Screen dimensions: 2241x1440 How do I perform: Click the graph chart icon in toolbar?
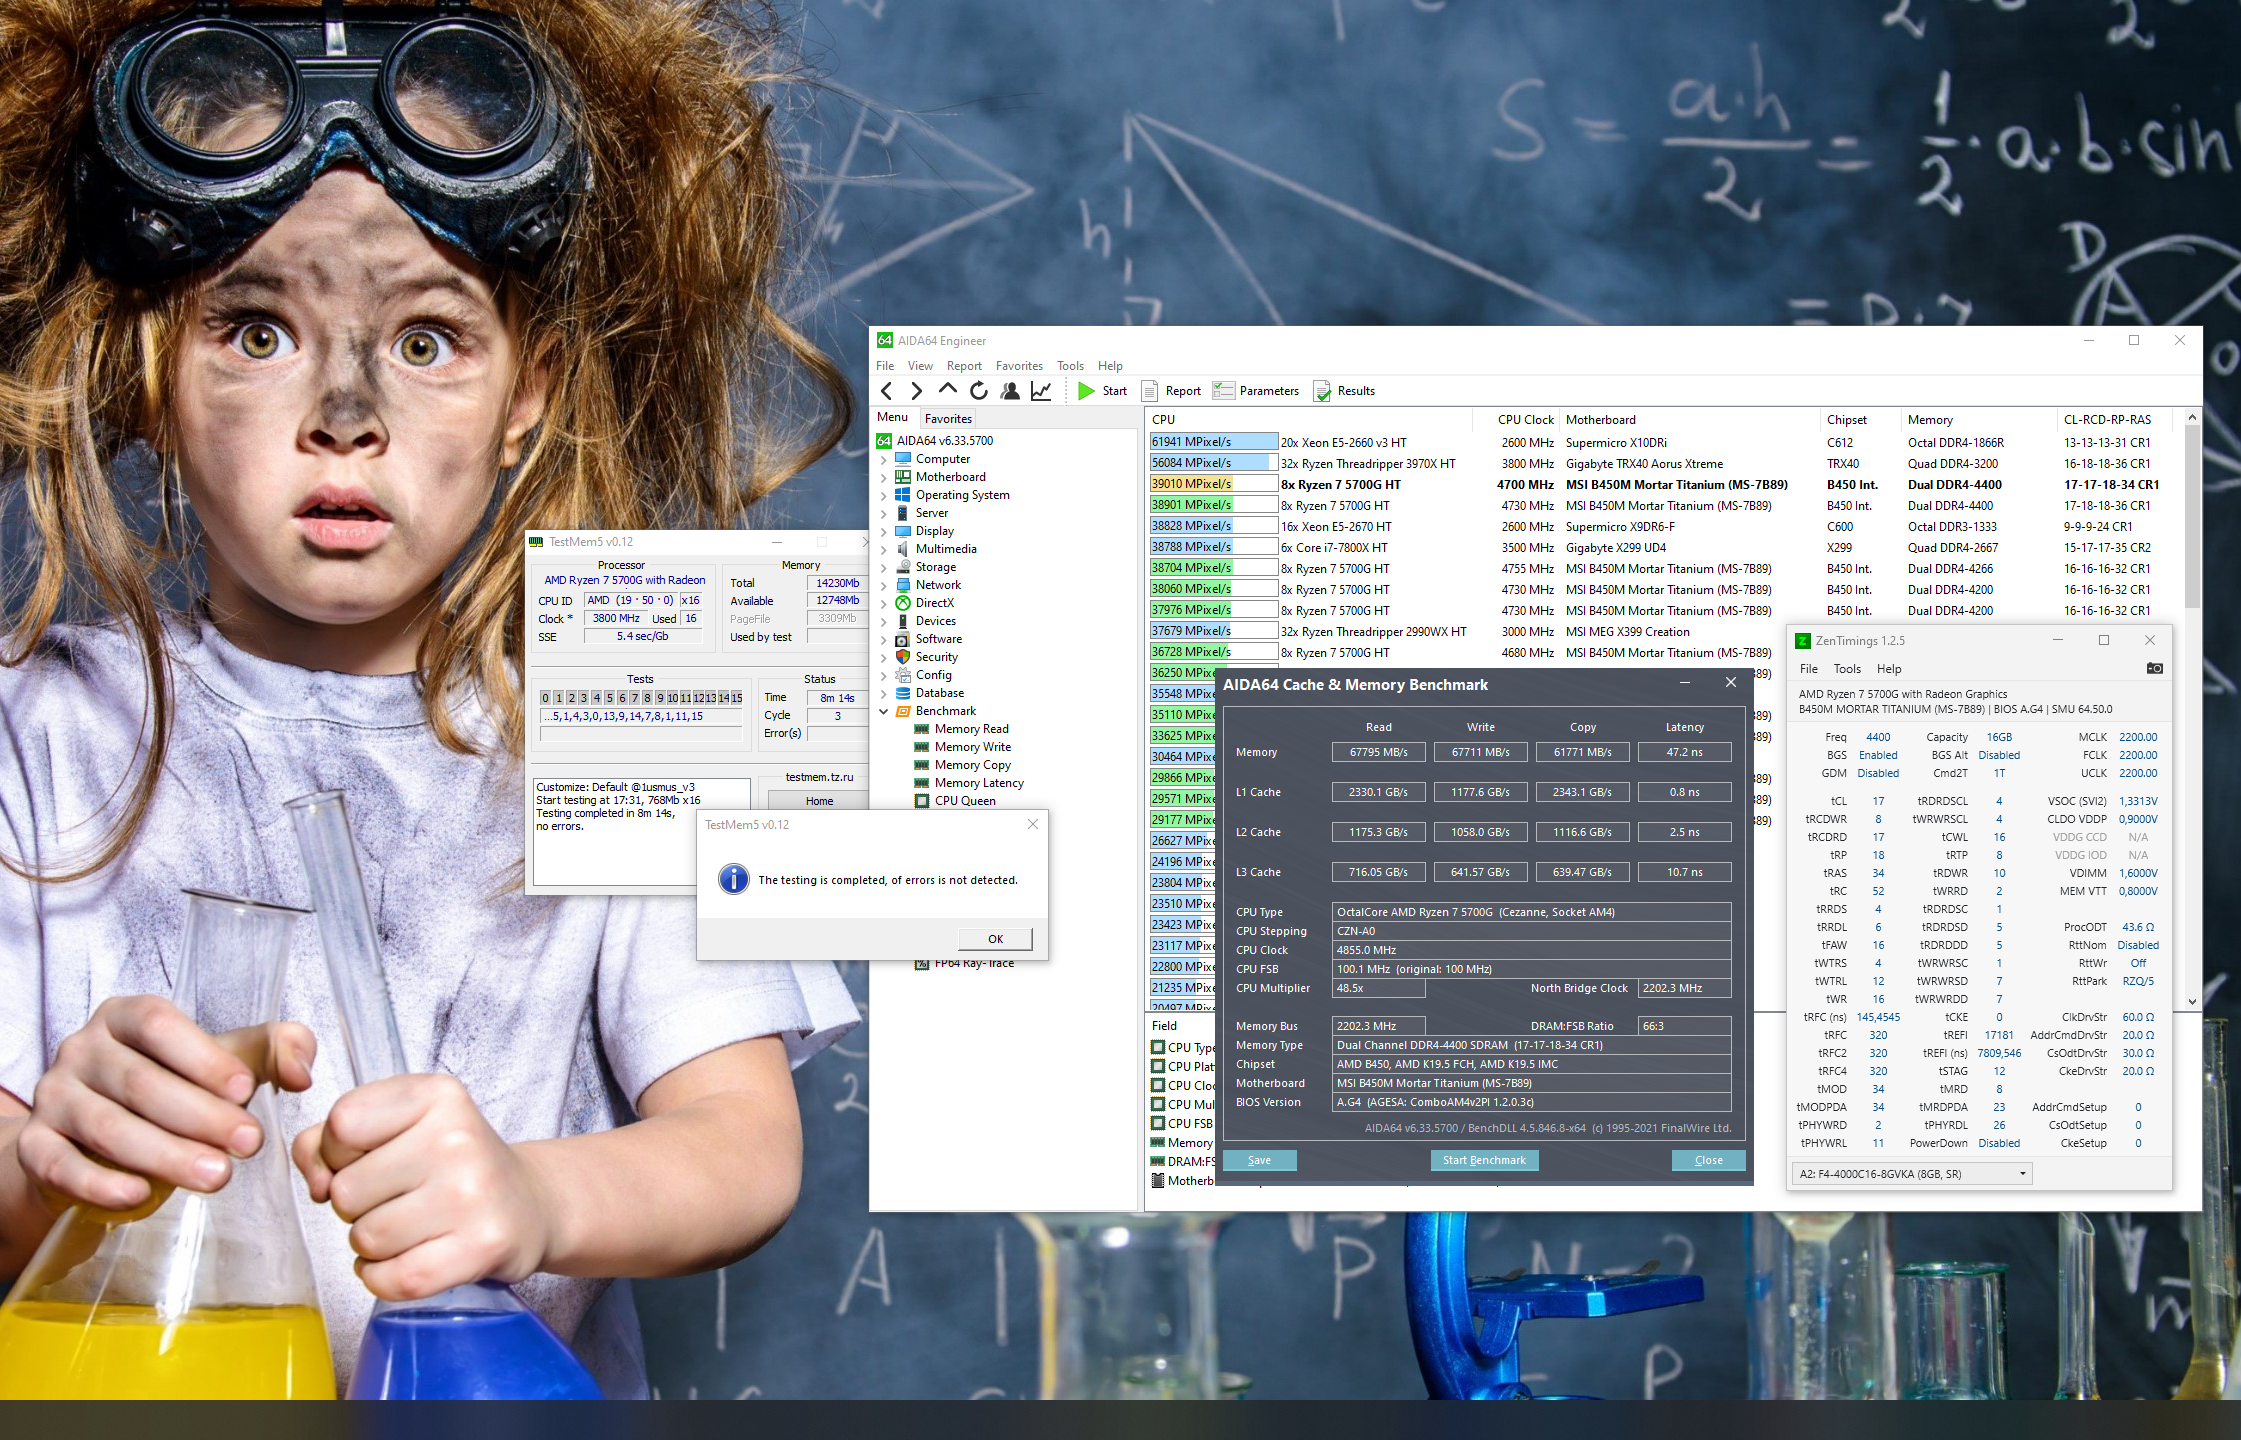pyautogui.click(x=1041, y=391)
